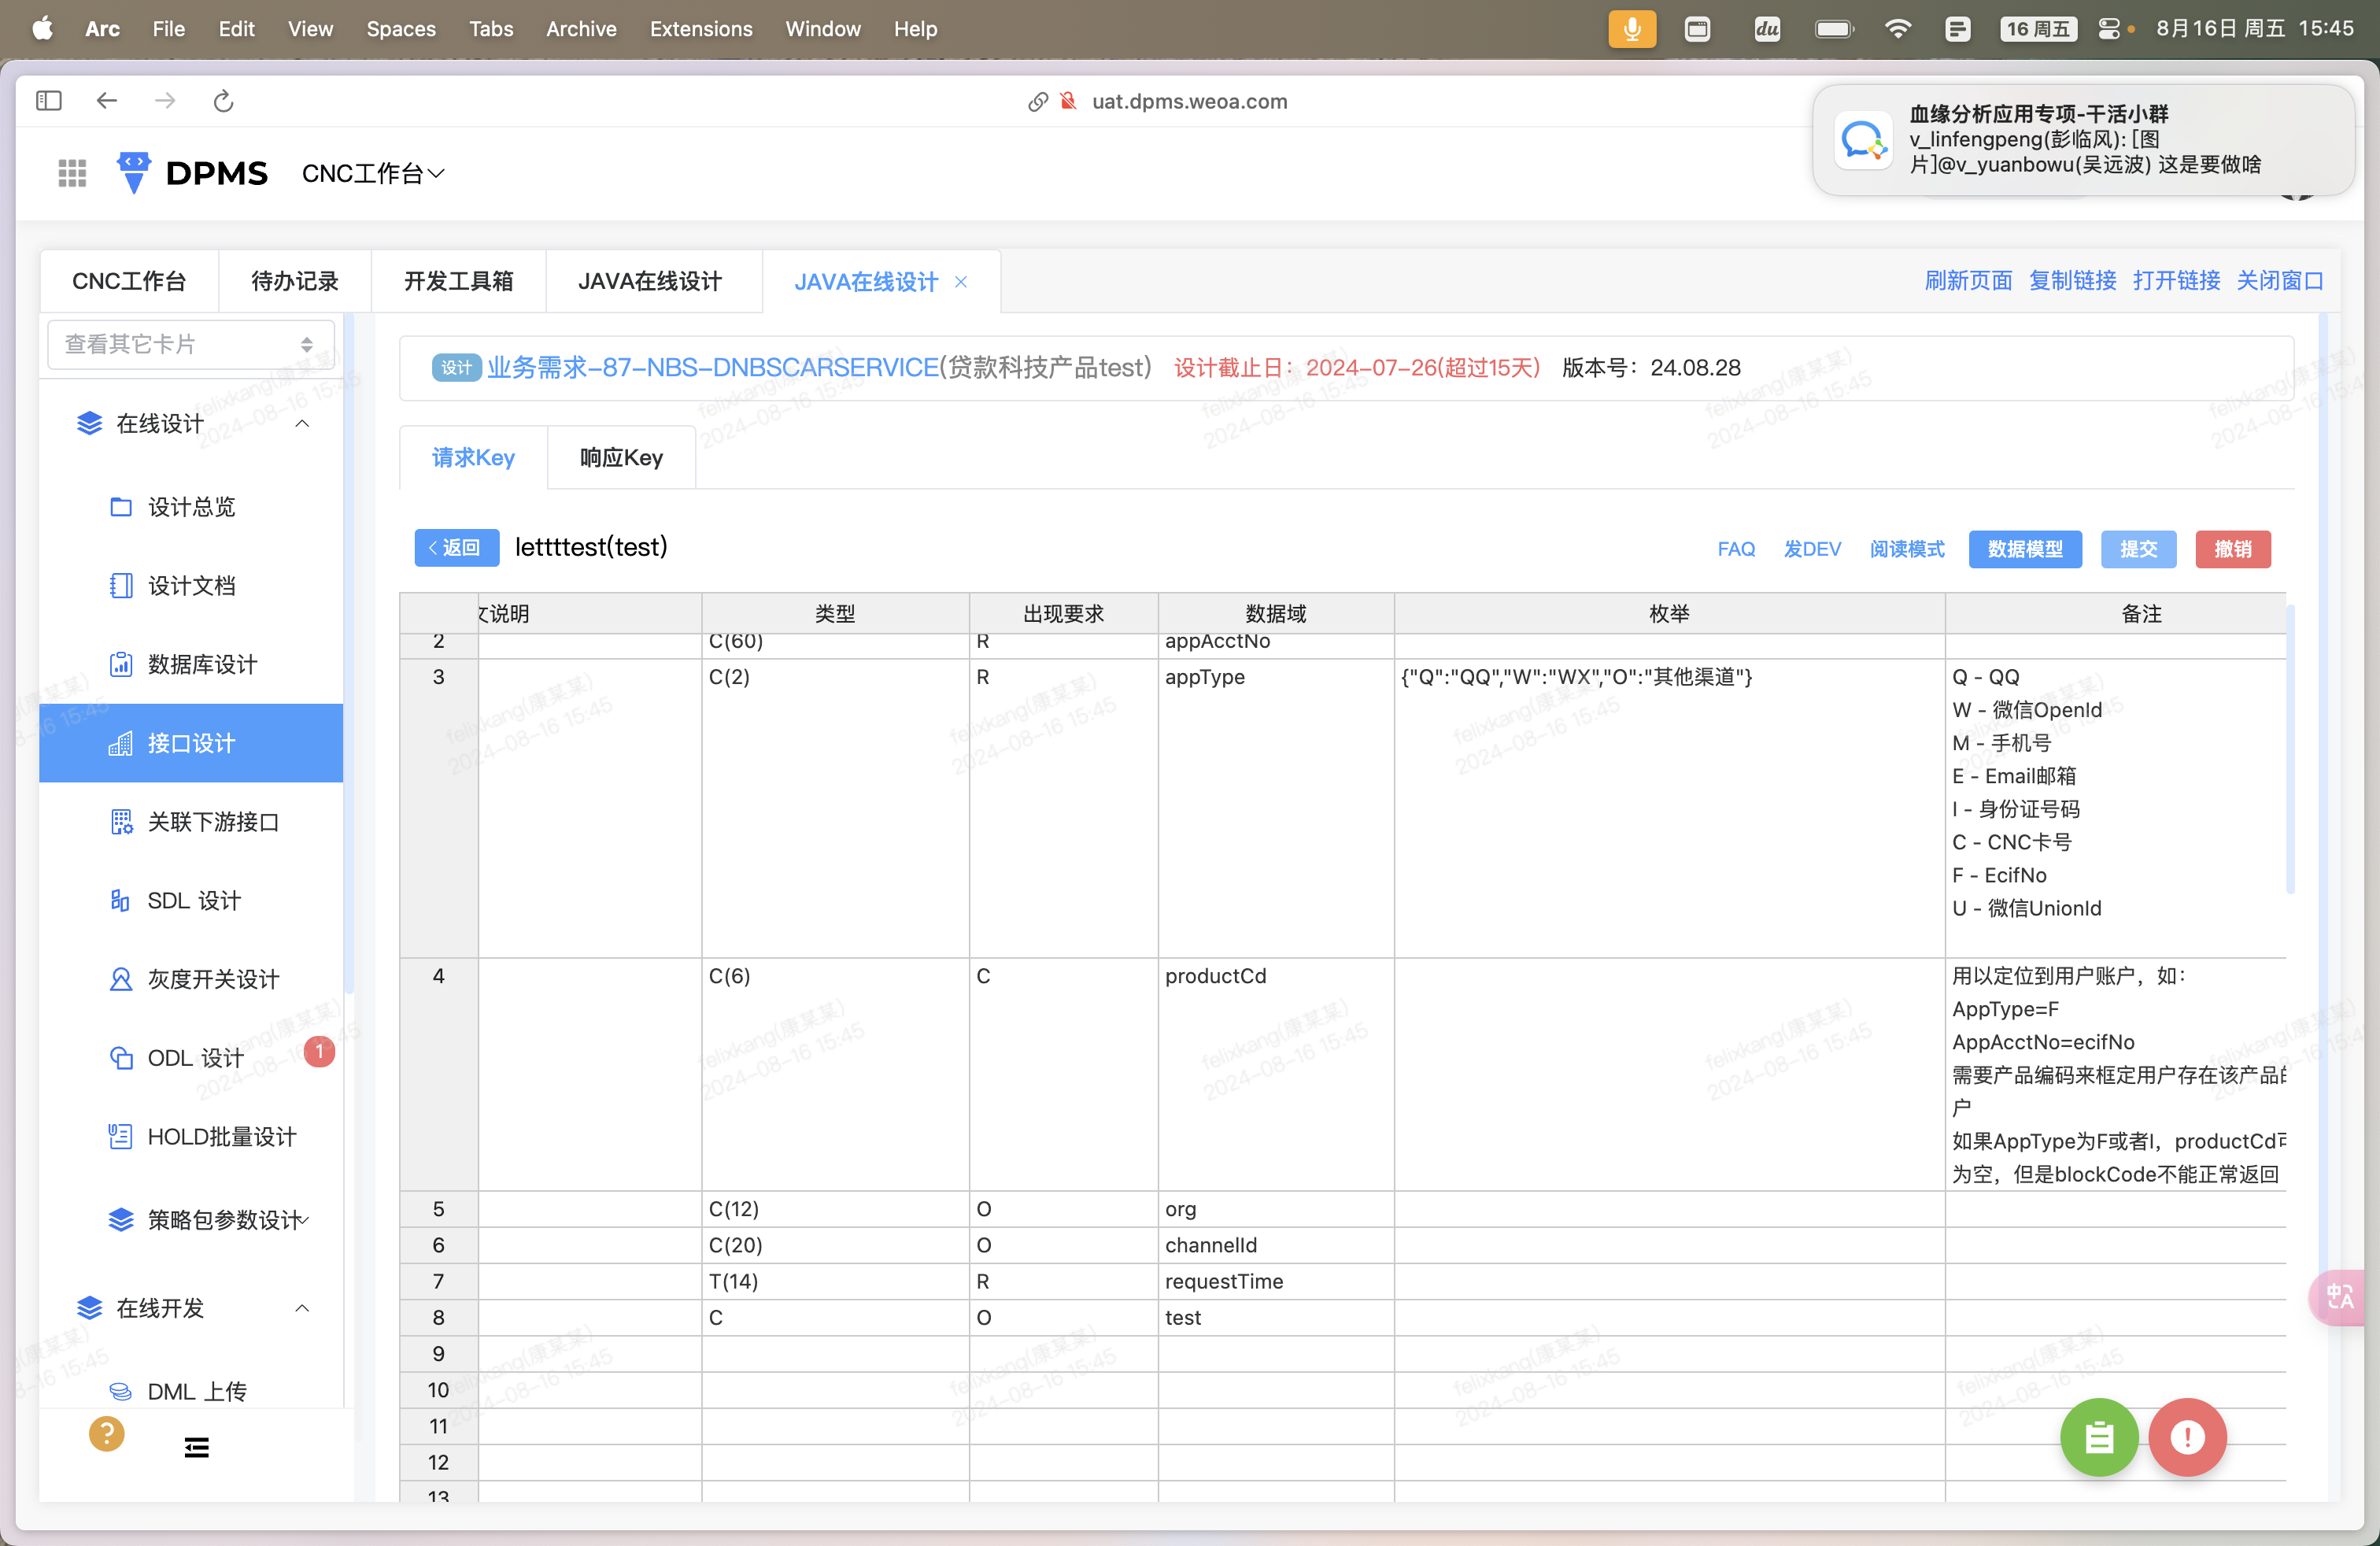This screenshot has height=1546, width=2380.
Task: Select the T(14) type cell
Action: (835, 1281)
